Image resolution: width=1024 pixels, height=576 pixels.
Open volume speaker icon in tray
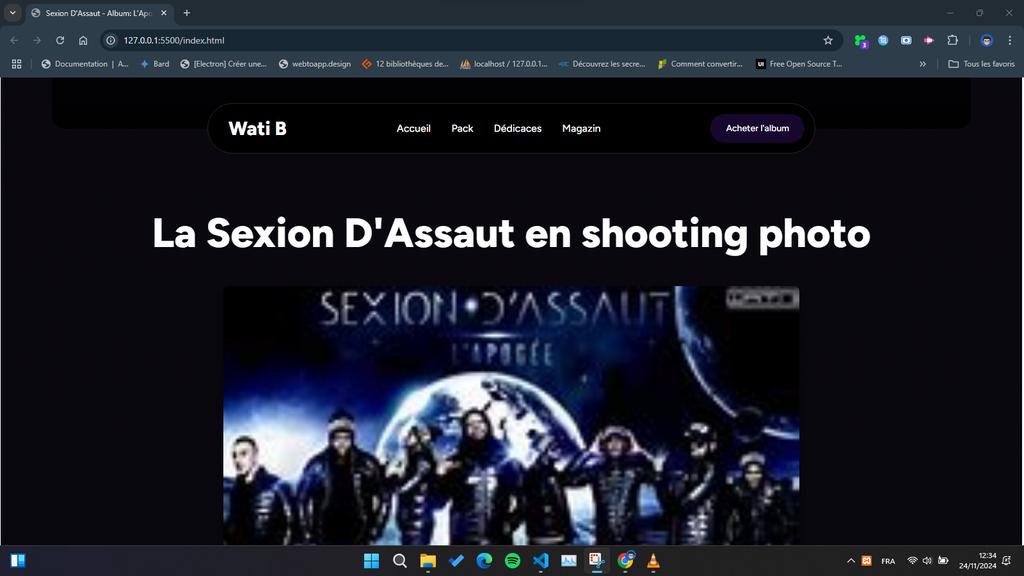(927, 561)
